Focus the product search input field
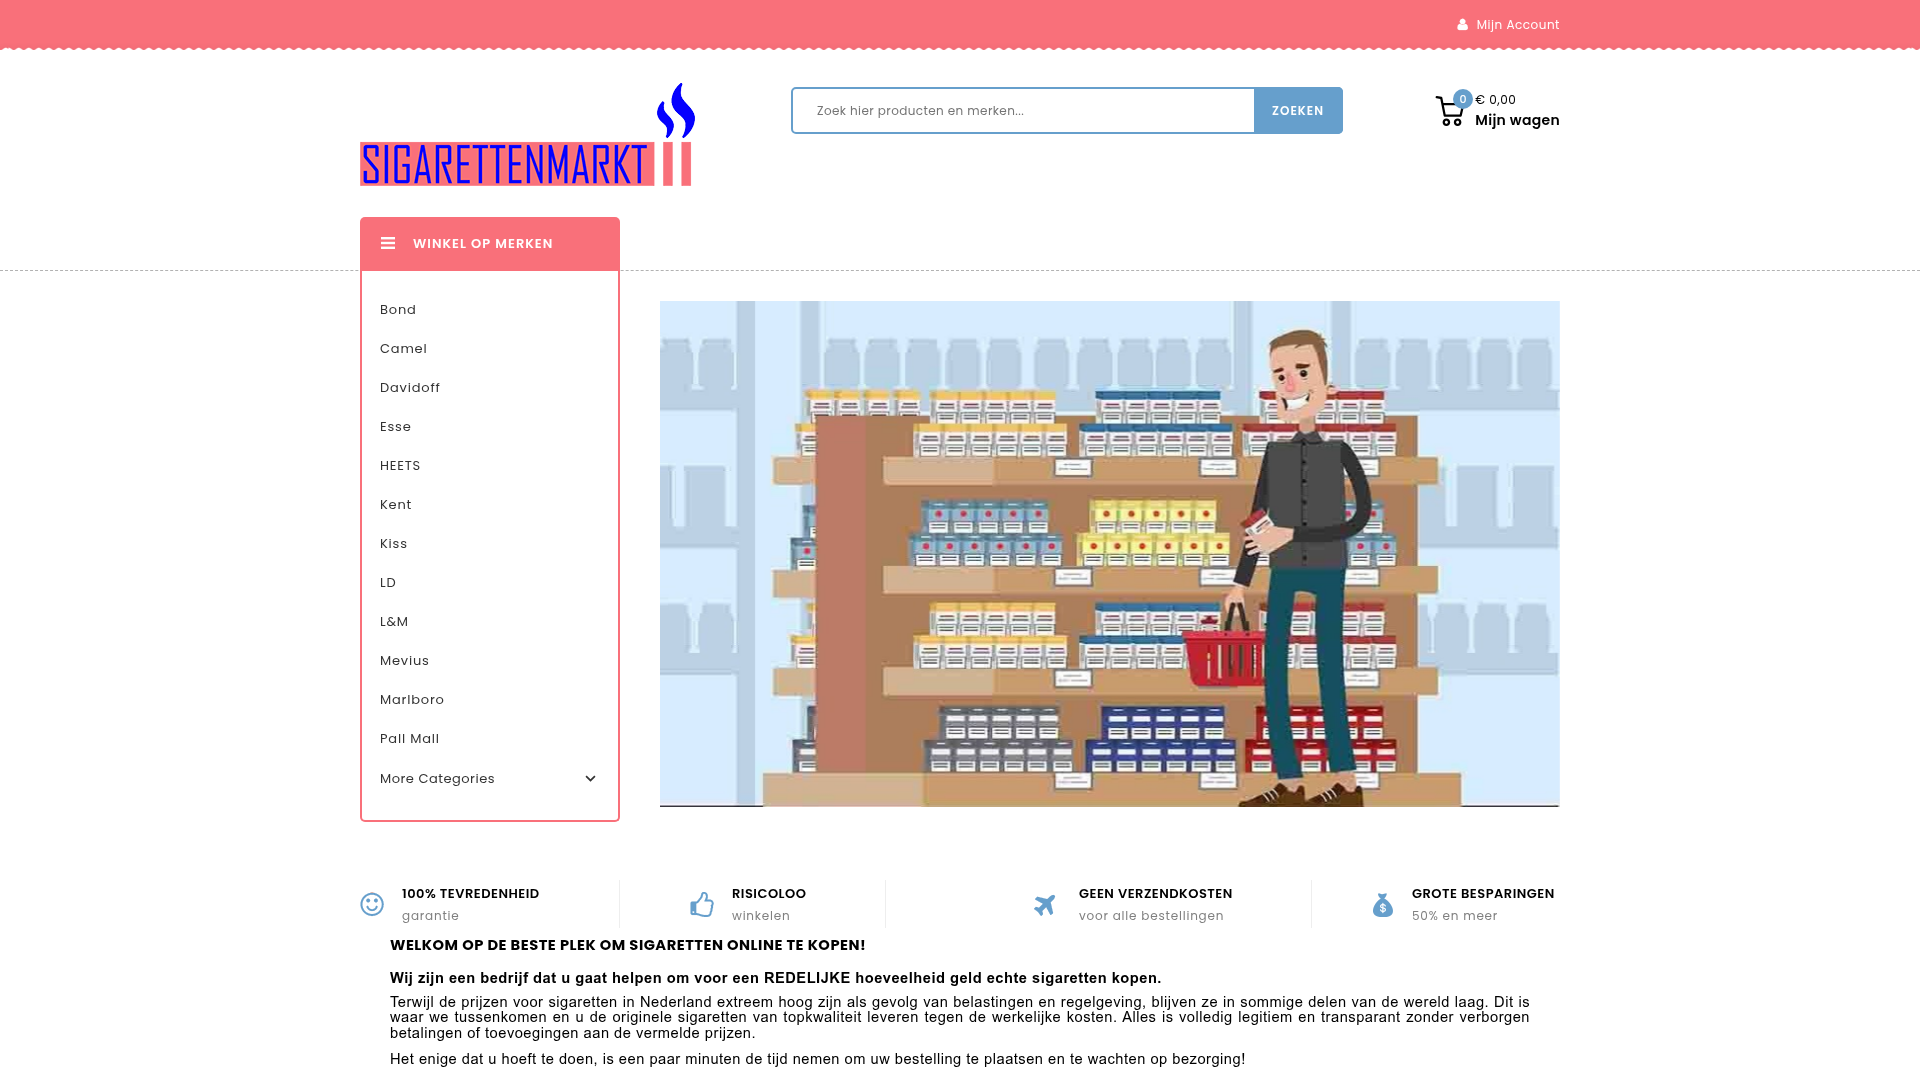 click(x=1023, y=111)
